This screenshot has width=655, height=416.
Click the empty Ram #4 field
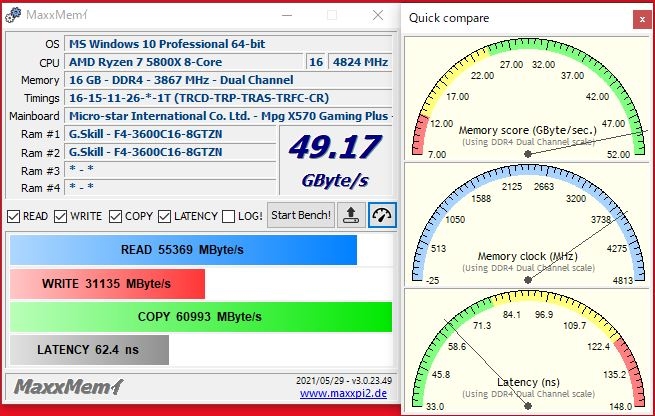coord(170,187)
